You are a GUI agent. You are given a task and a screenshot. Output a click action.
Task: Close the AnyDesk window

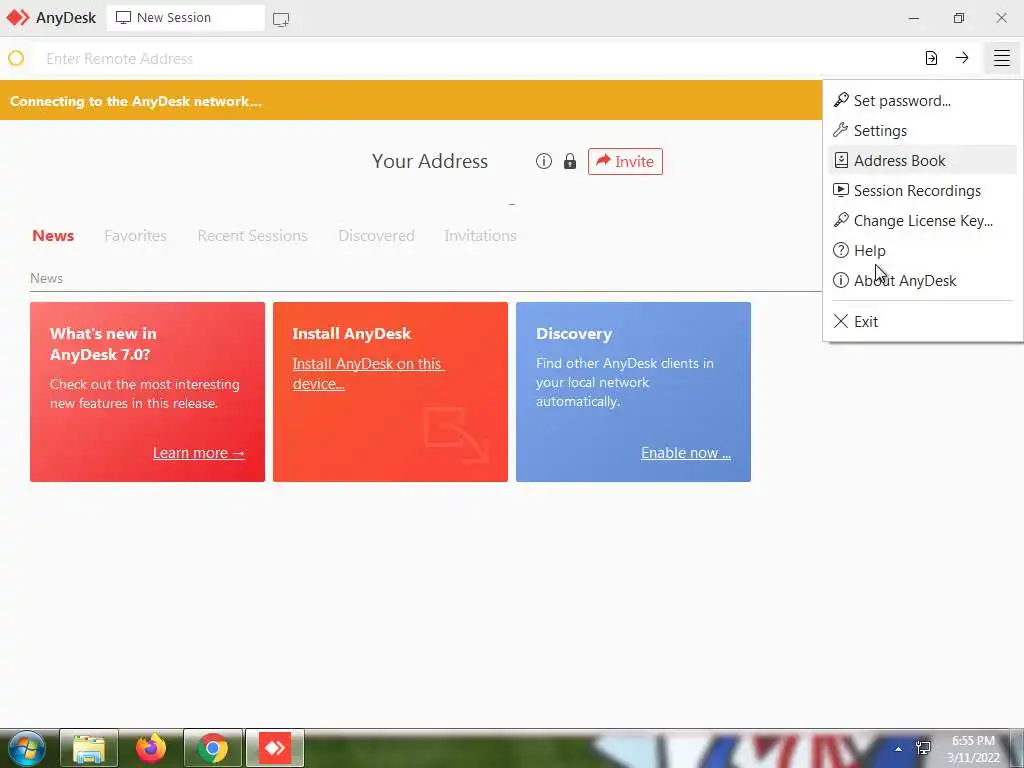point(1001,18)
